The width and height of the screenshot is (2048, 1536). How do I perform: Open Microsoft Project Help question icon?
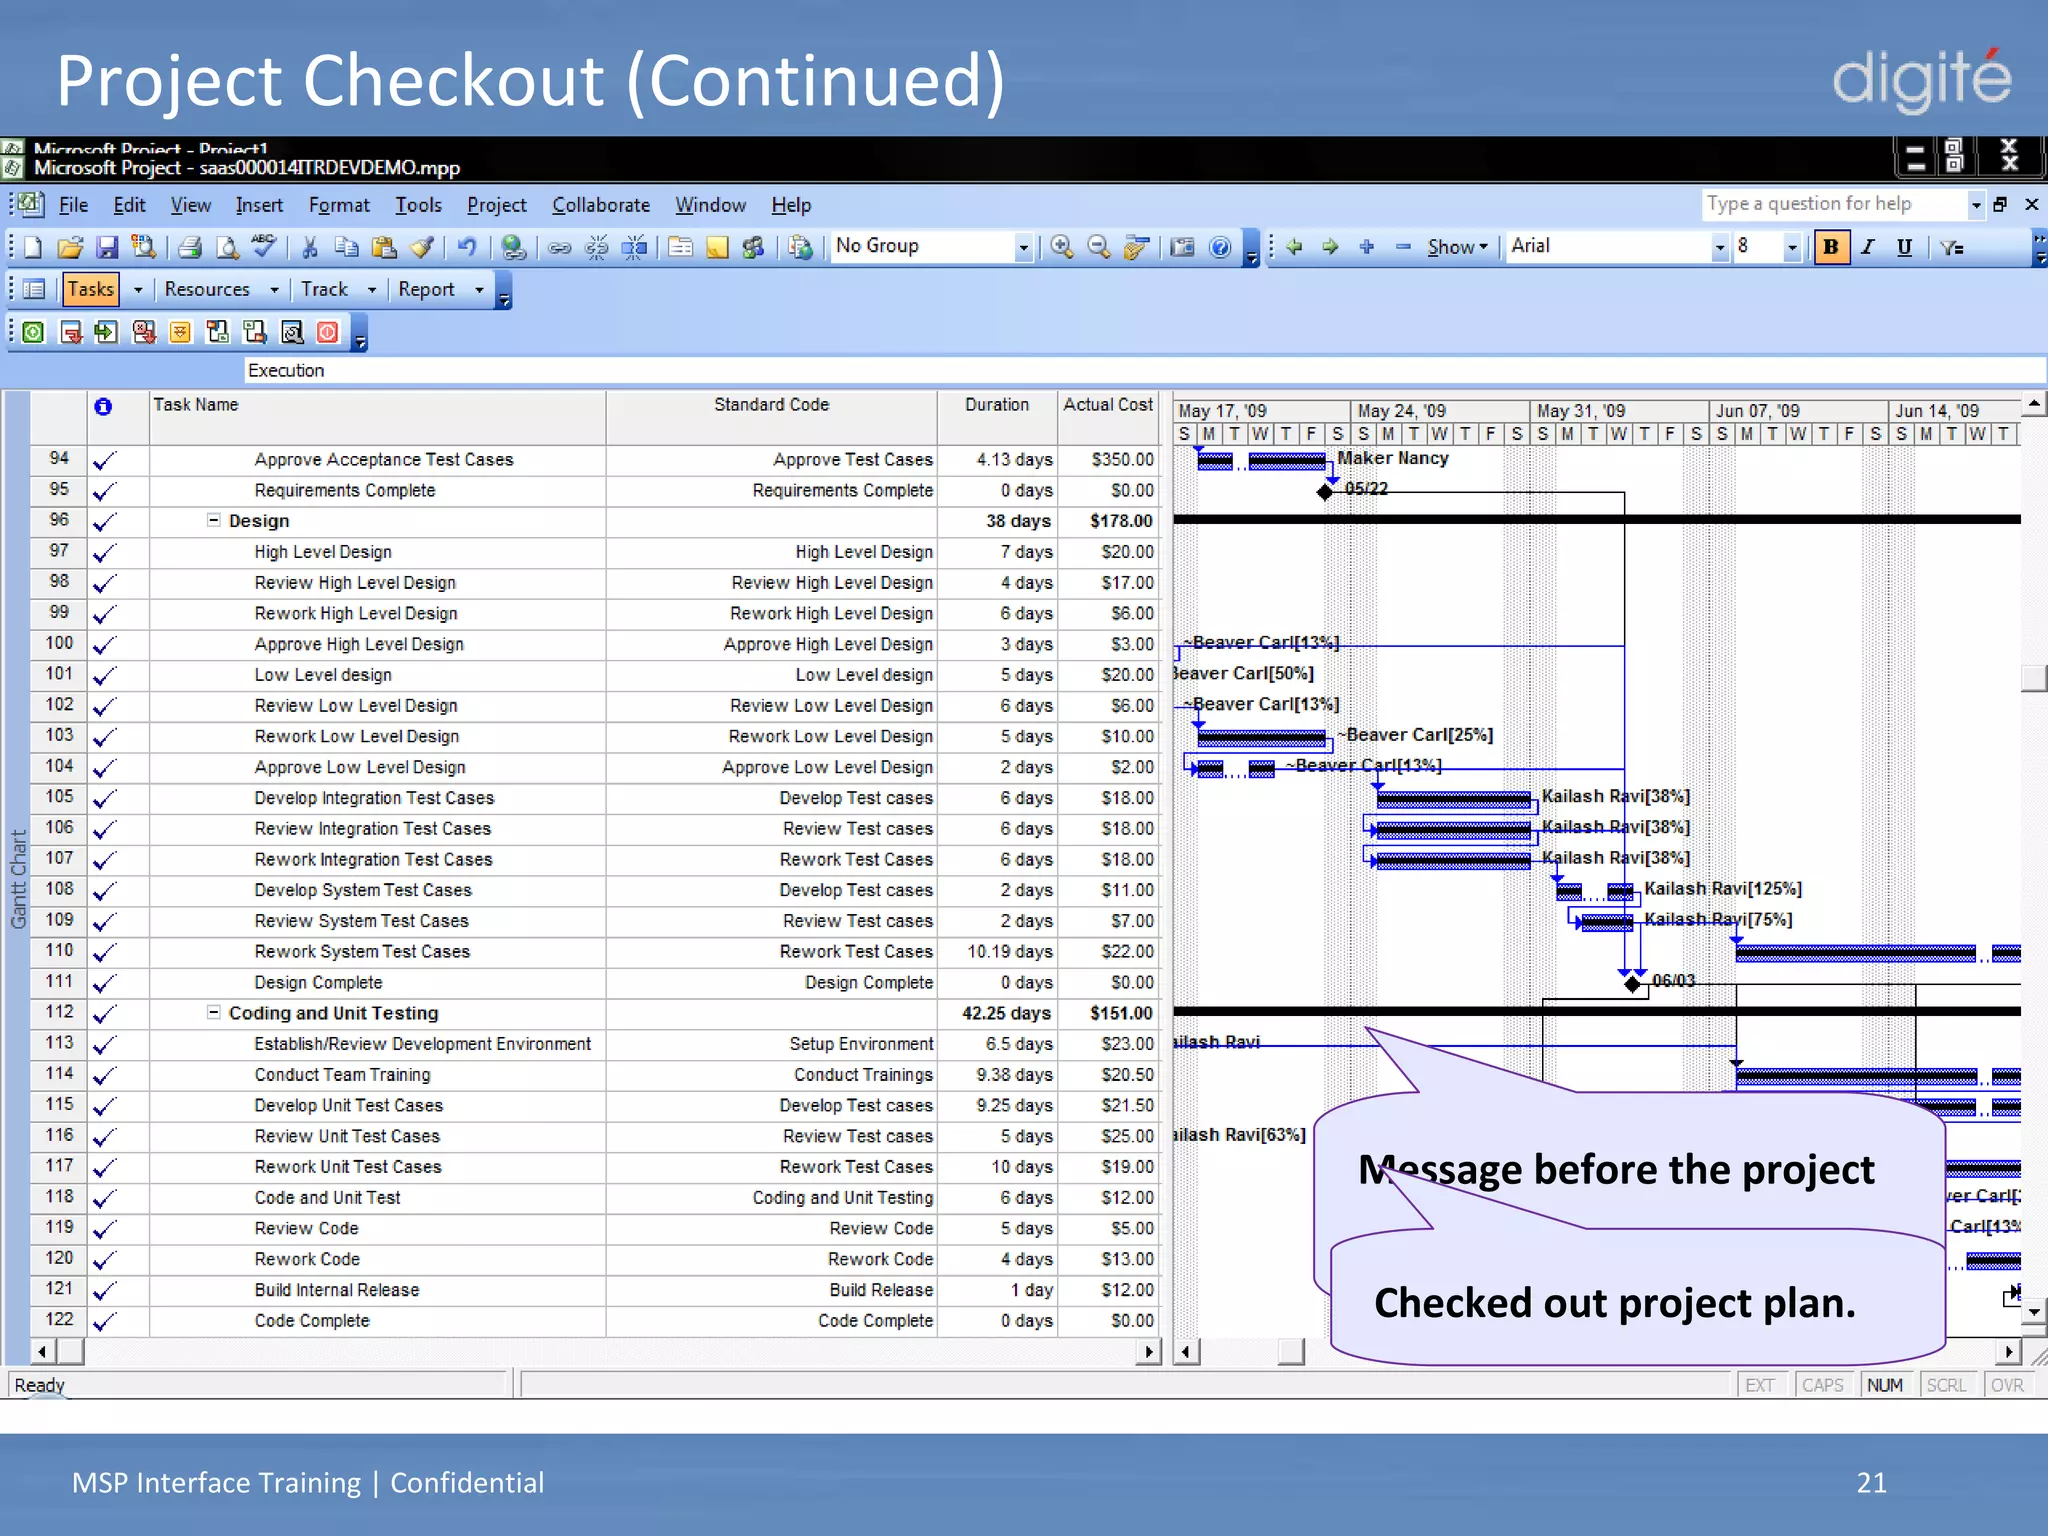click(1220, 247)
